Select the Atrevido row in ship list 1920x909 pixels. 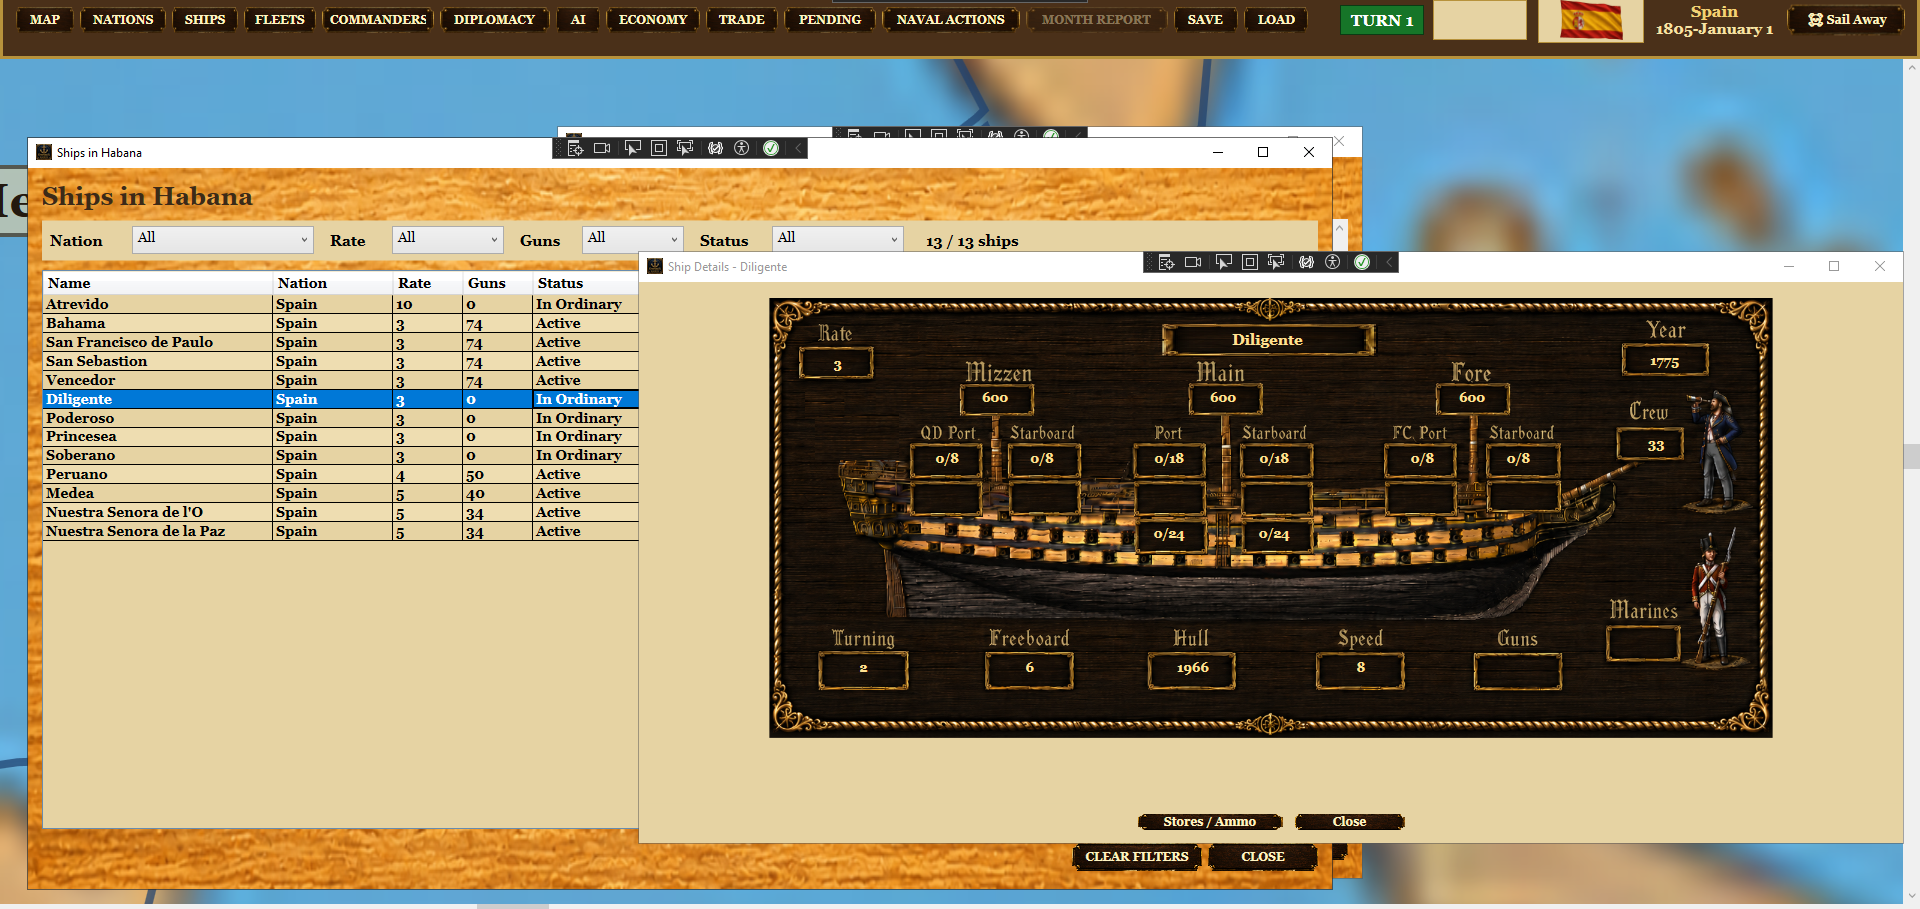340,304
